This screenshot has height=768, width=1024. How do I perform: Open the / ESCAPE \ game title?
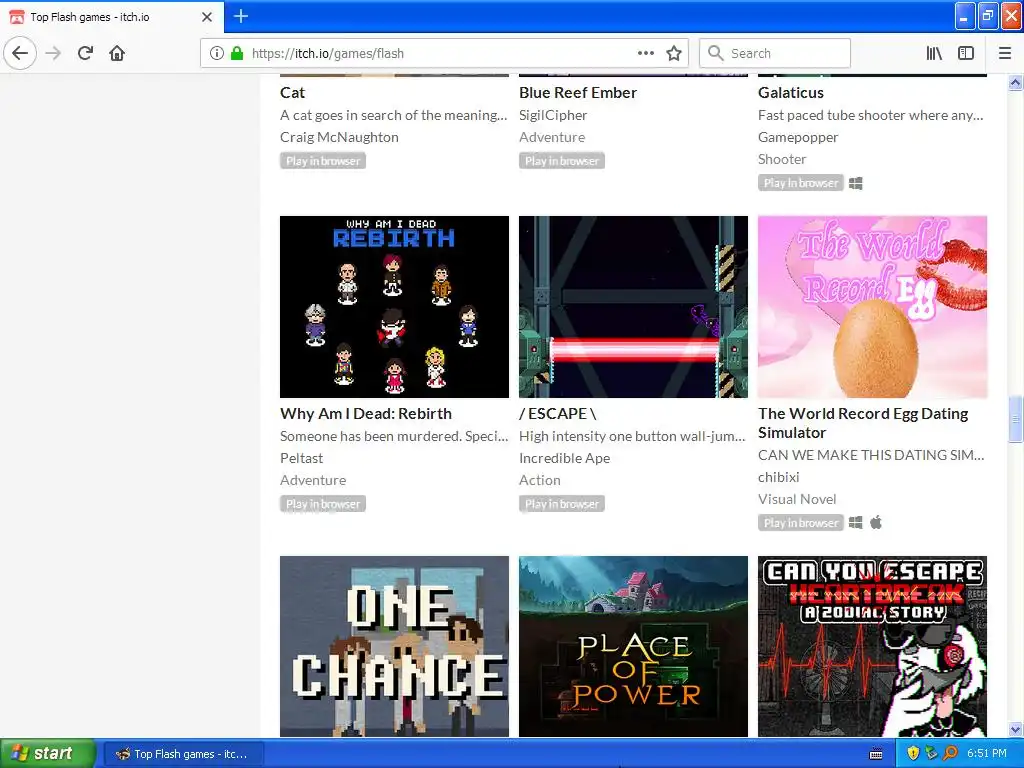tap(558, 413)
